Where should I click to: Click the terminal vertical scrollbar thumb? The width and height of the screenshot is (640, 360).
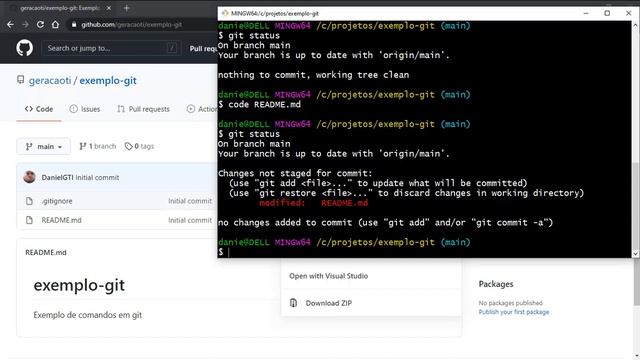tap(636, 205)
